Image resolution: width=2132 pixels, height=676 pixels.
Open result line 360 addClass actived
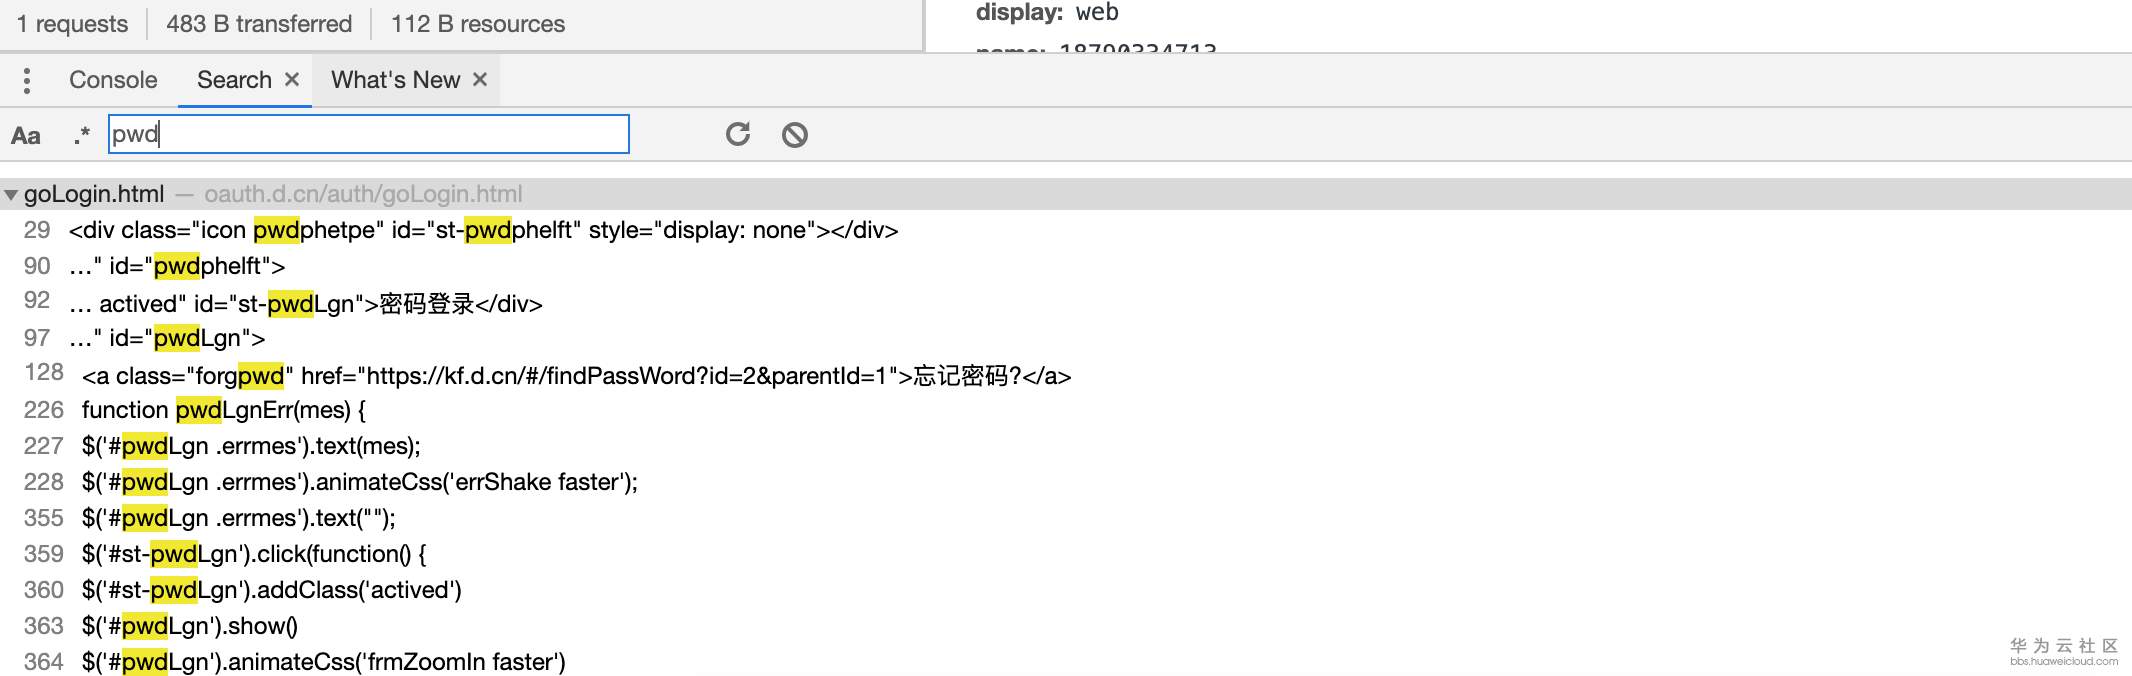(272, 590)
